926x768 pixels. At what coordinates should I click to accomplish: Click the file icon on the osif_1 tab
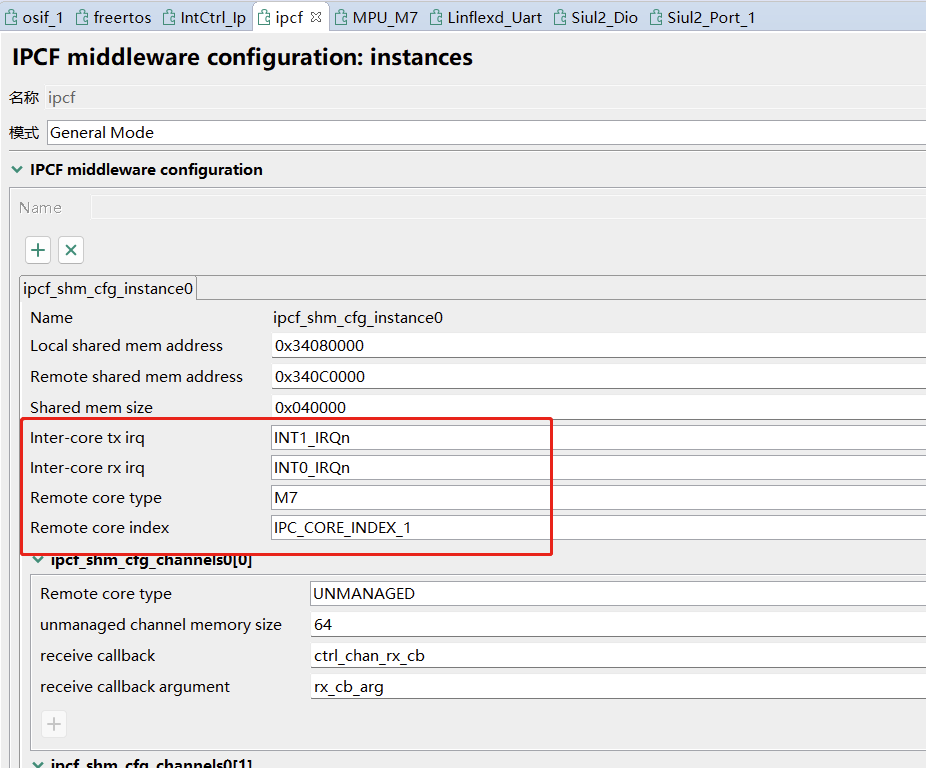[x=11, y=16]
